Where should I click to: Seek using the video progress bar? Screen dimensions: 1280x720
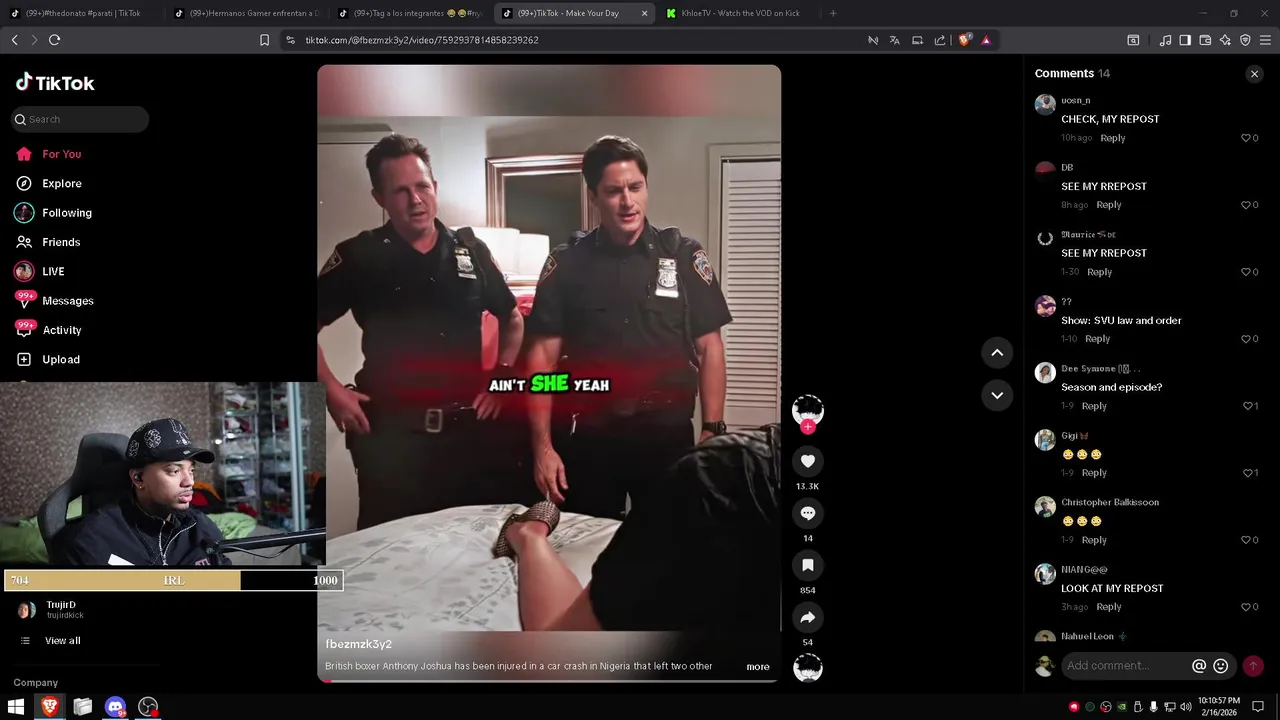pos(549,681)
